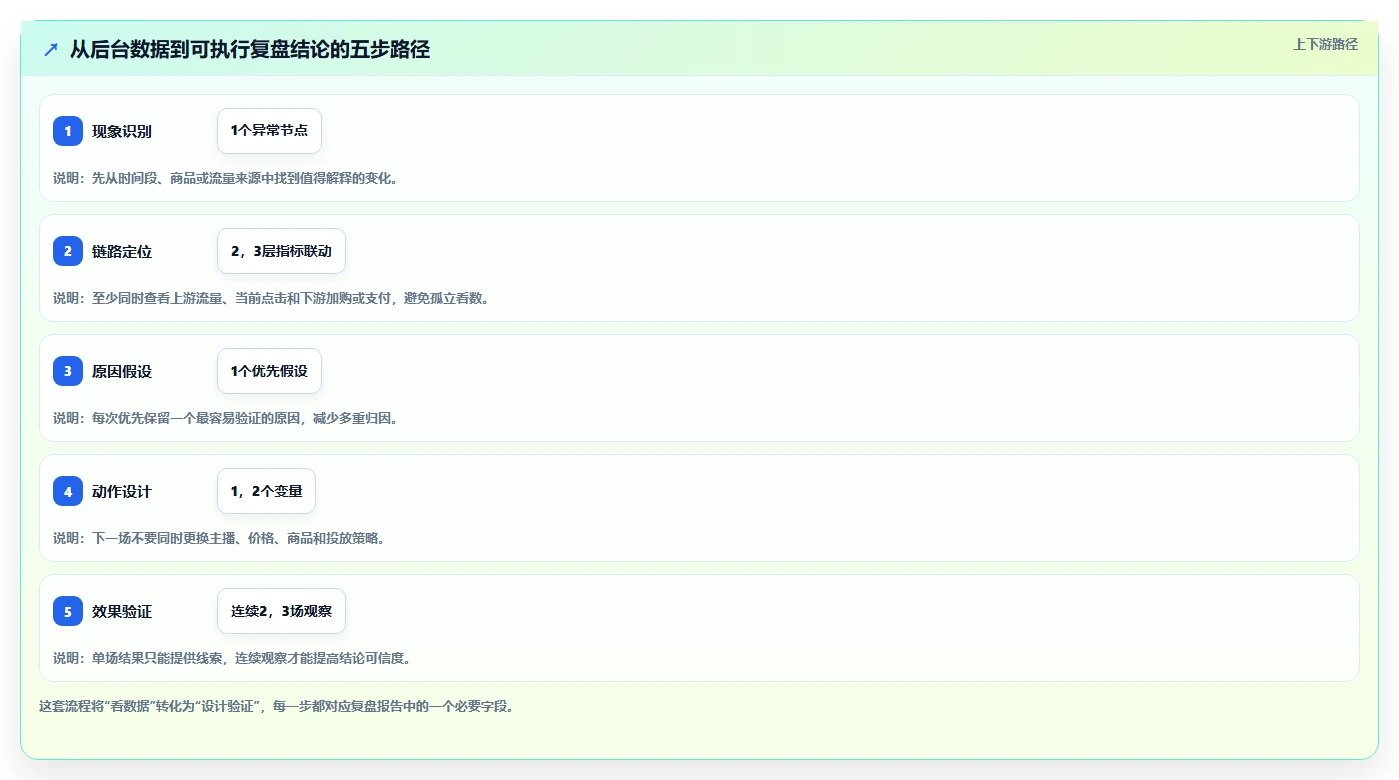Click the 上下游路径 label in header

click(1325, 44)
